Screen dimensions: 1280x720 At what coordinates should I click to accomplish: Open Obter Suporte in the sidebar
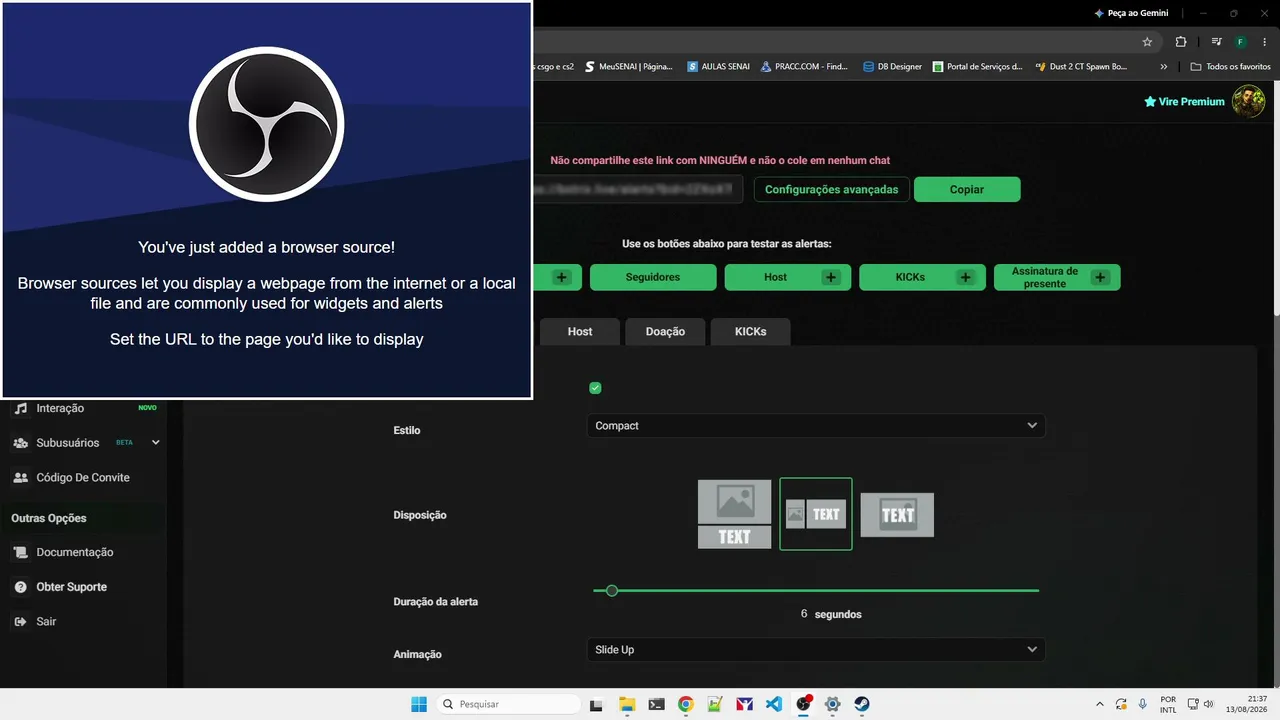click(x=72, y=587)
